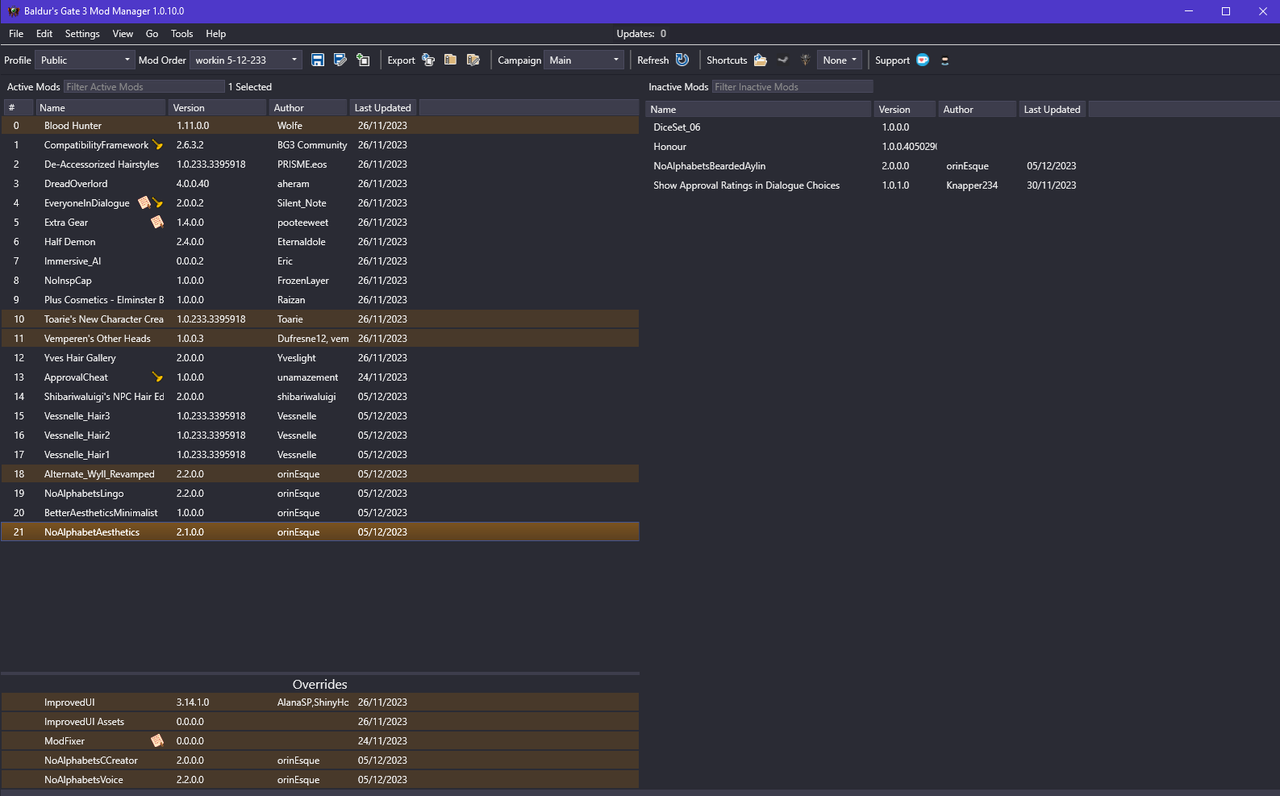Click the Filter Active Mods field
1280x796 pixels.
click(x=144, y=87)
